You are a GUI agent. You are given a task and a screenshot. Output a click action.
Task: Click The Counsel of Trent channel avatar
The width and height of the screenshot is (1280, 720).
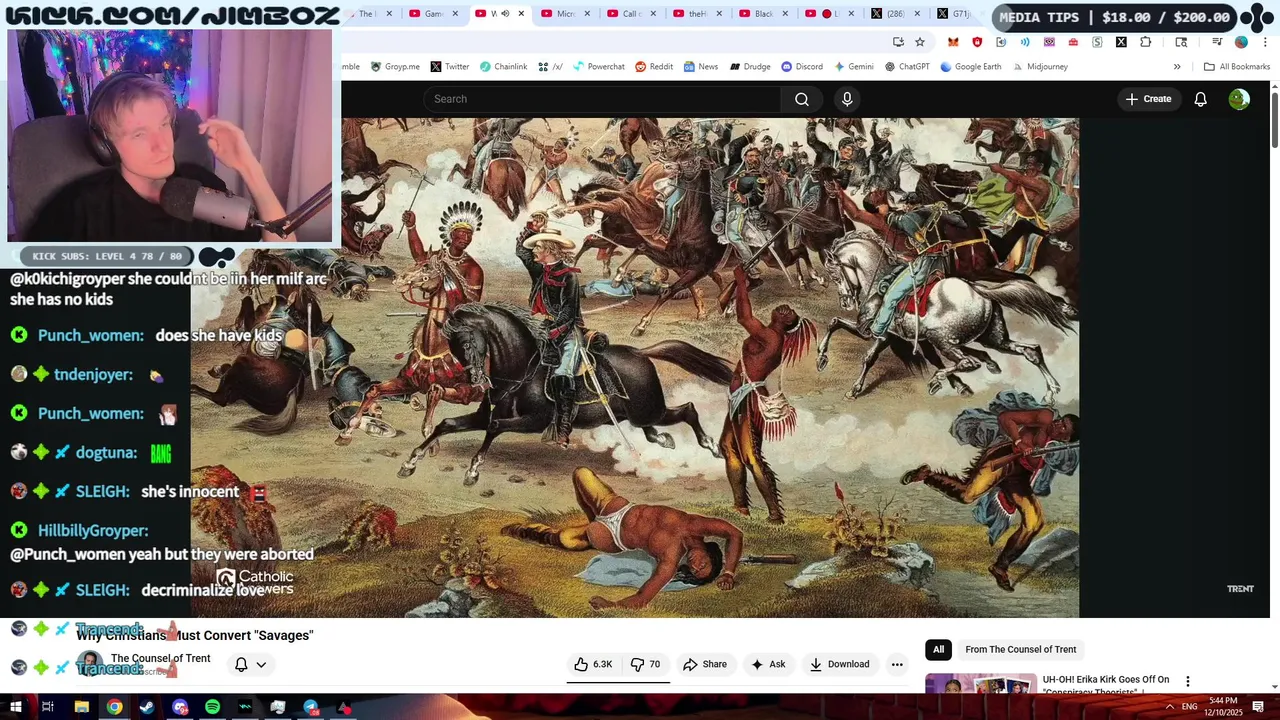[x=90, y=663]
